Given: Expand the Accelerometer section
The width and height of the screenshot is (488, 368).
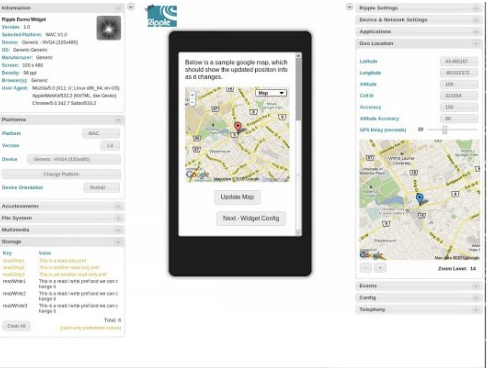Looking at the screenshot, I should (62, 206).
